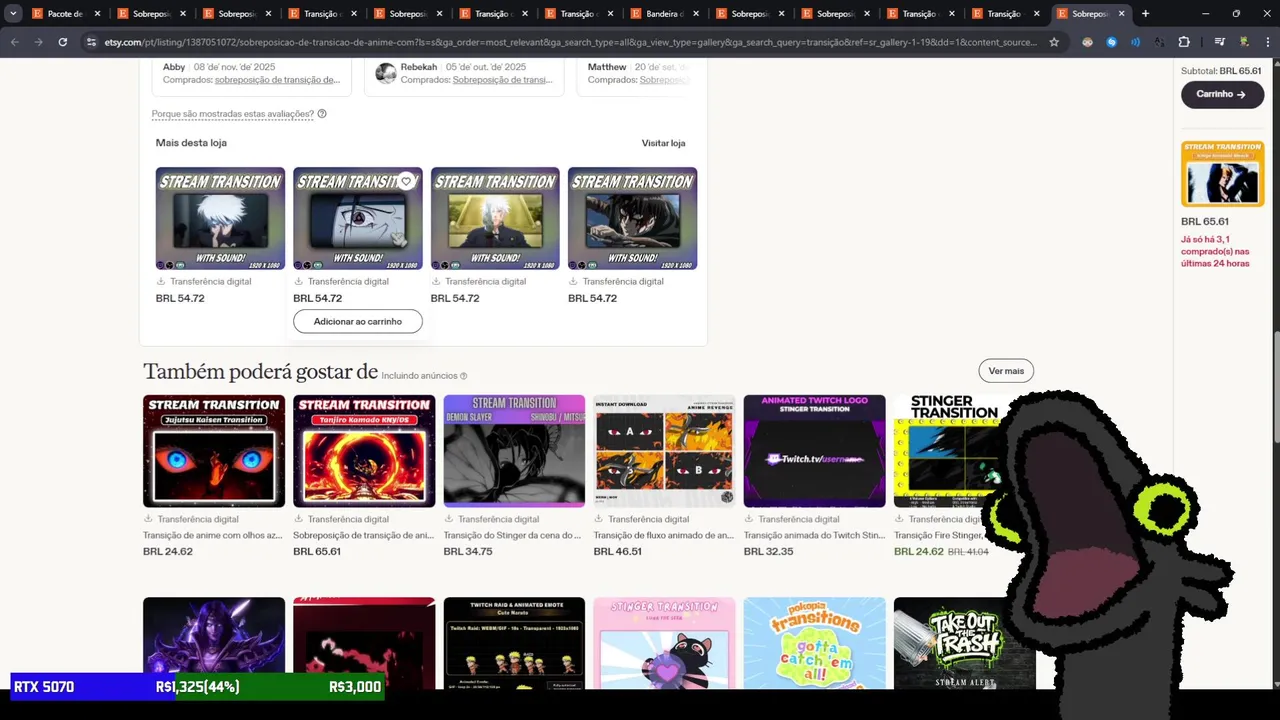This screenshot has height=720, width=1280.
Task: Open 'Transição animada do Twitch Stin...' title
Action: 814,535
